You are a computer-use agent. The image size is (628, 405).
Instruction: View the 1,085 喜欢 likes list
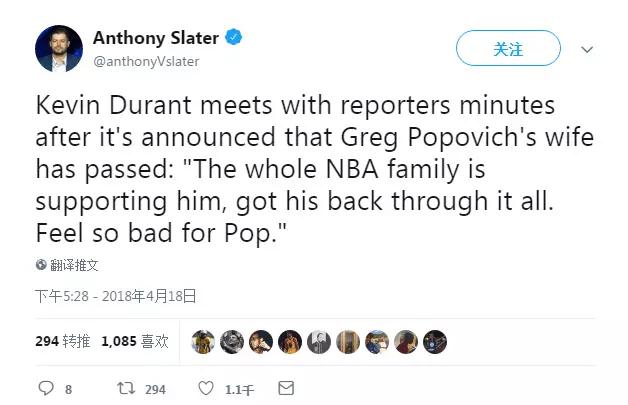click(x=134, y=342)
